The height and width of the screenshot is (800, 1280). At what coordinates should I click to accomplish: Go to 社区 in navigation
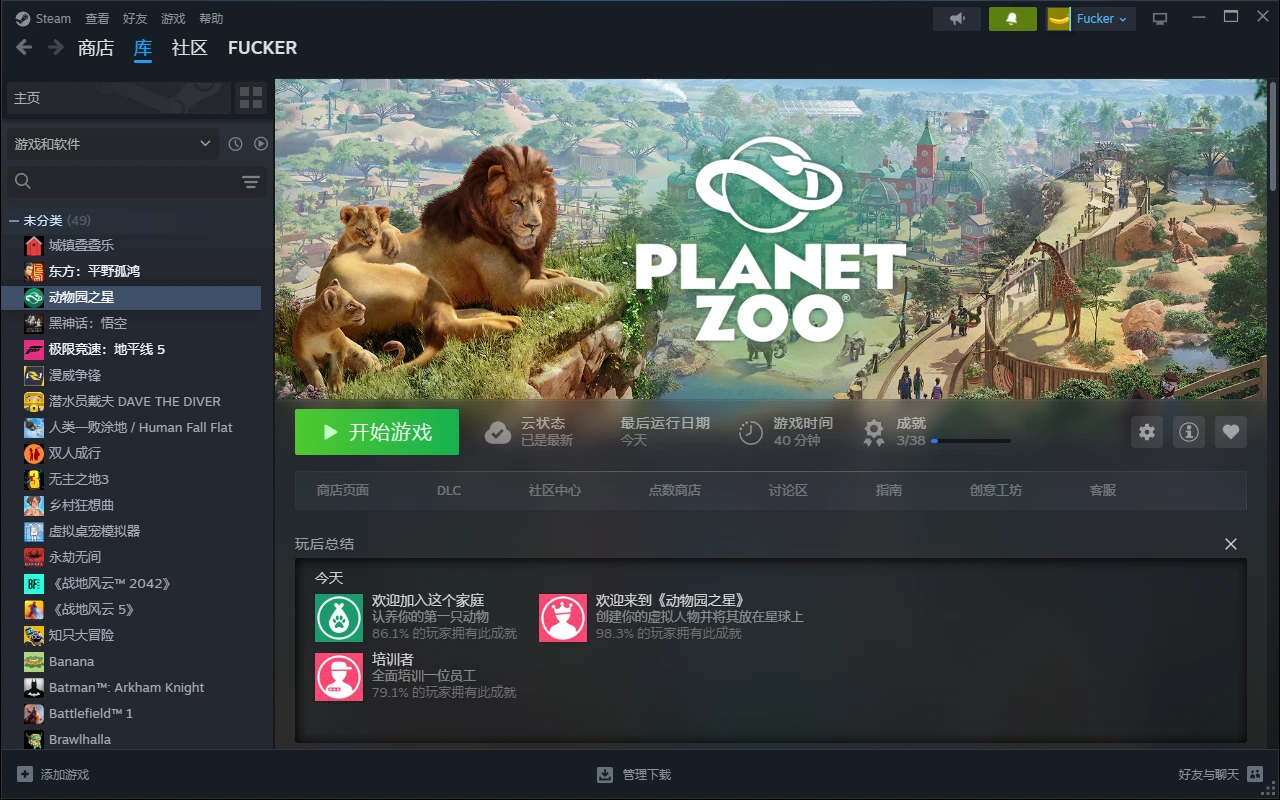[189, 47]
